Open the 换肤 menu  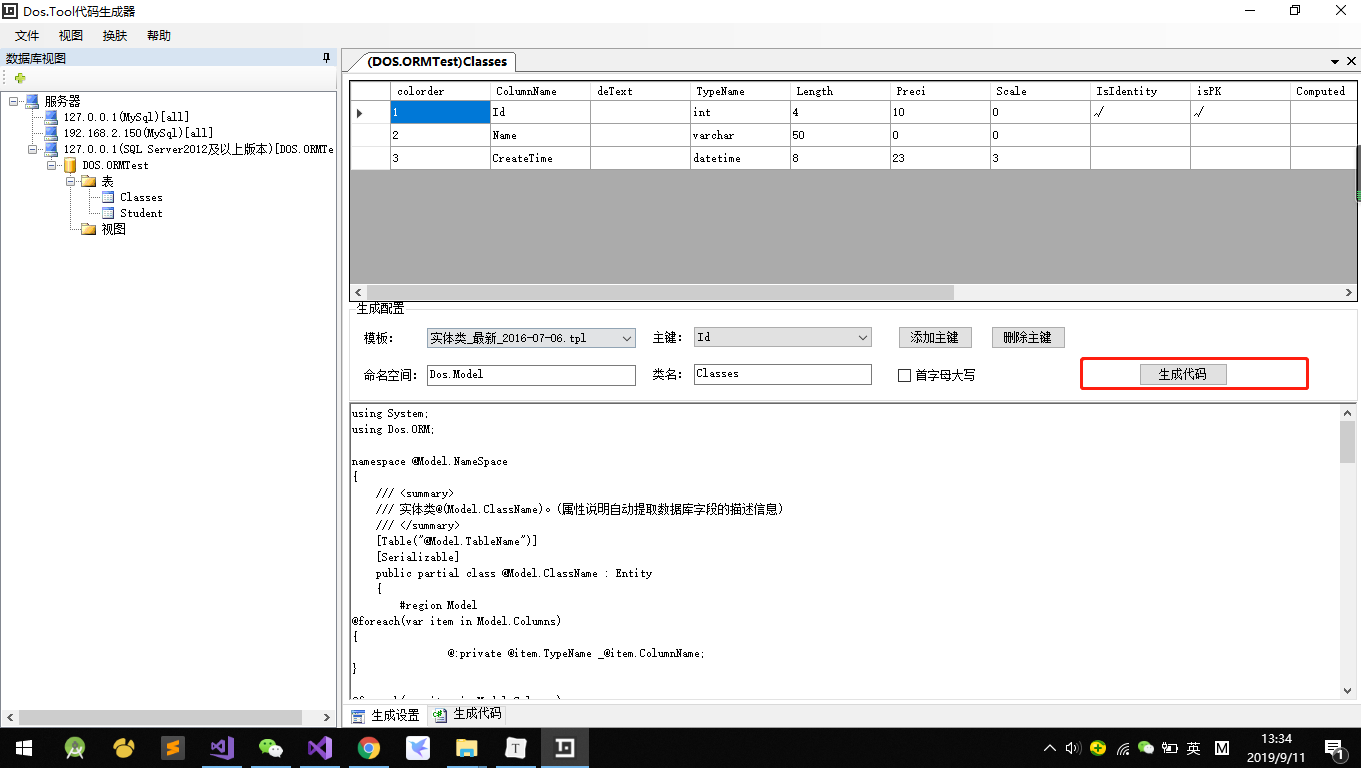click(x=114, y=35)
